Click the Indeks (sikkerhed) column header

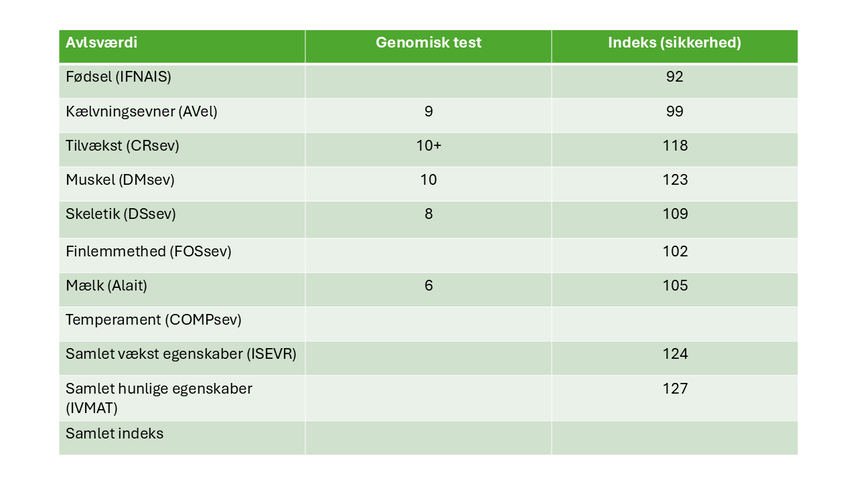tap(674, 43)
